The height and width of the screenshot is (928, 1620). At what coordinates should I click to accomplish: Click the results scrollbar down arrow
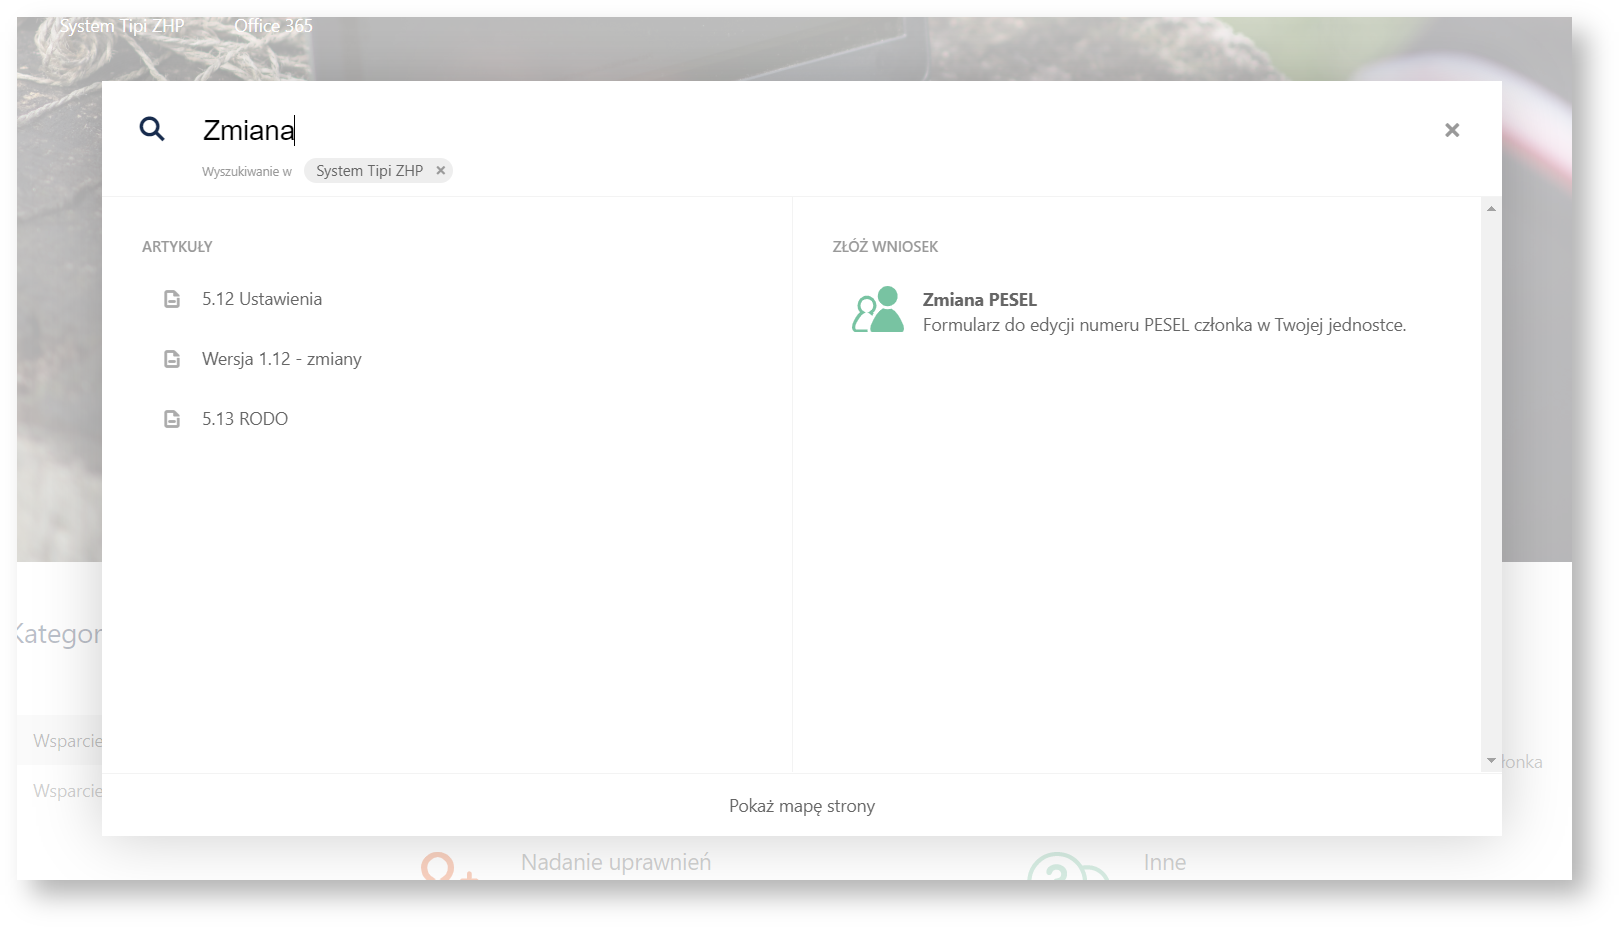(x=1491, y=761)
